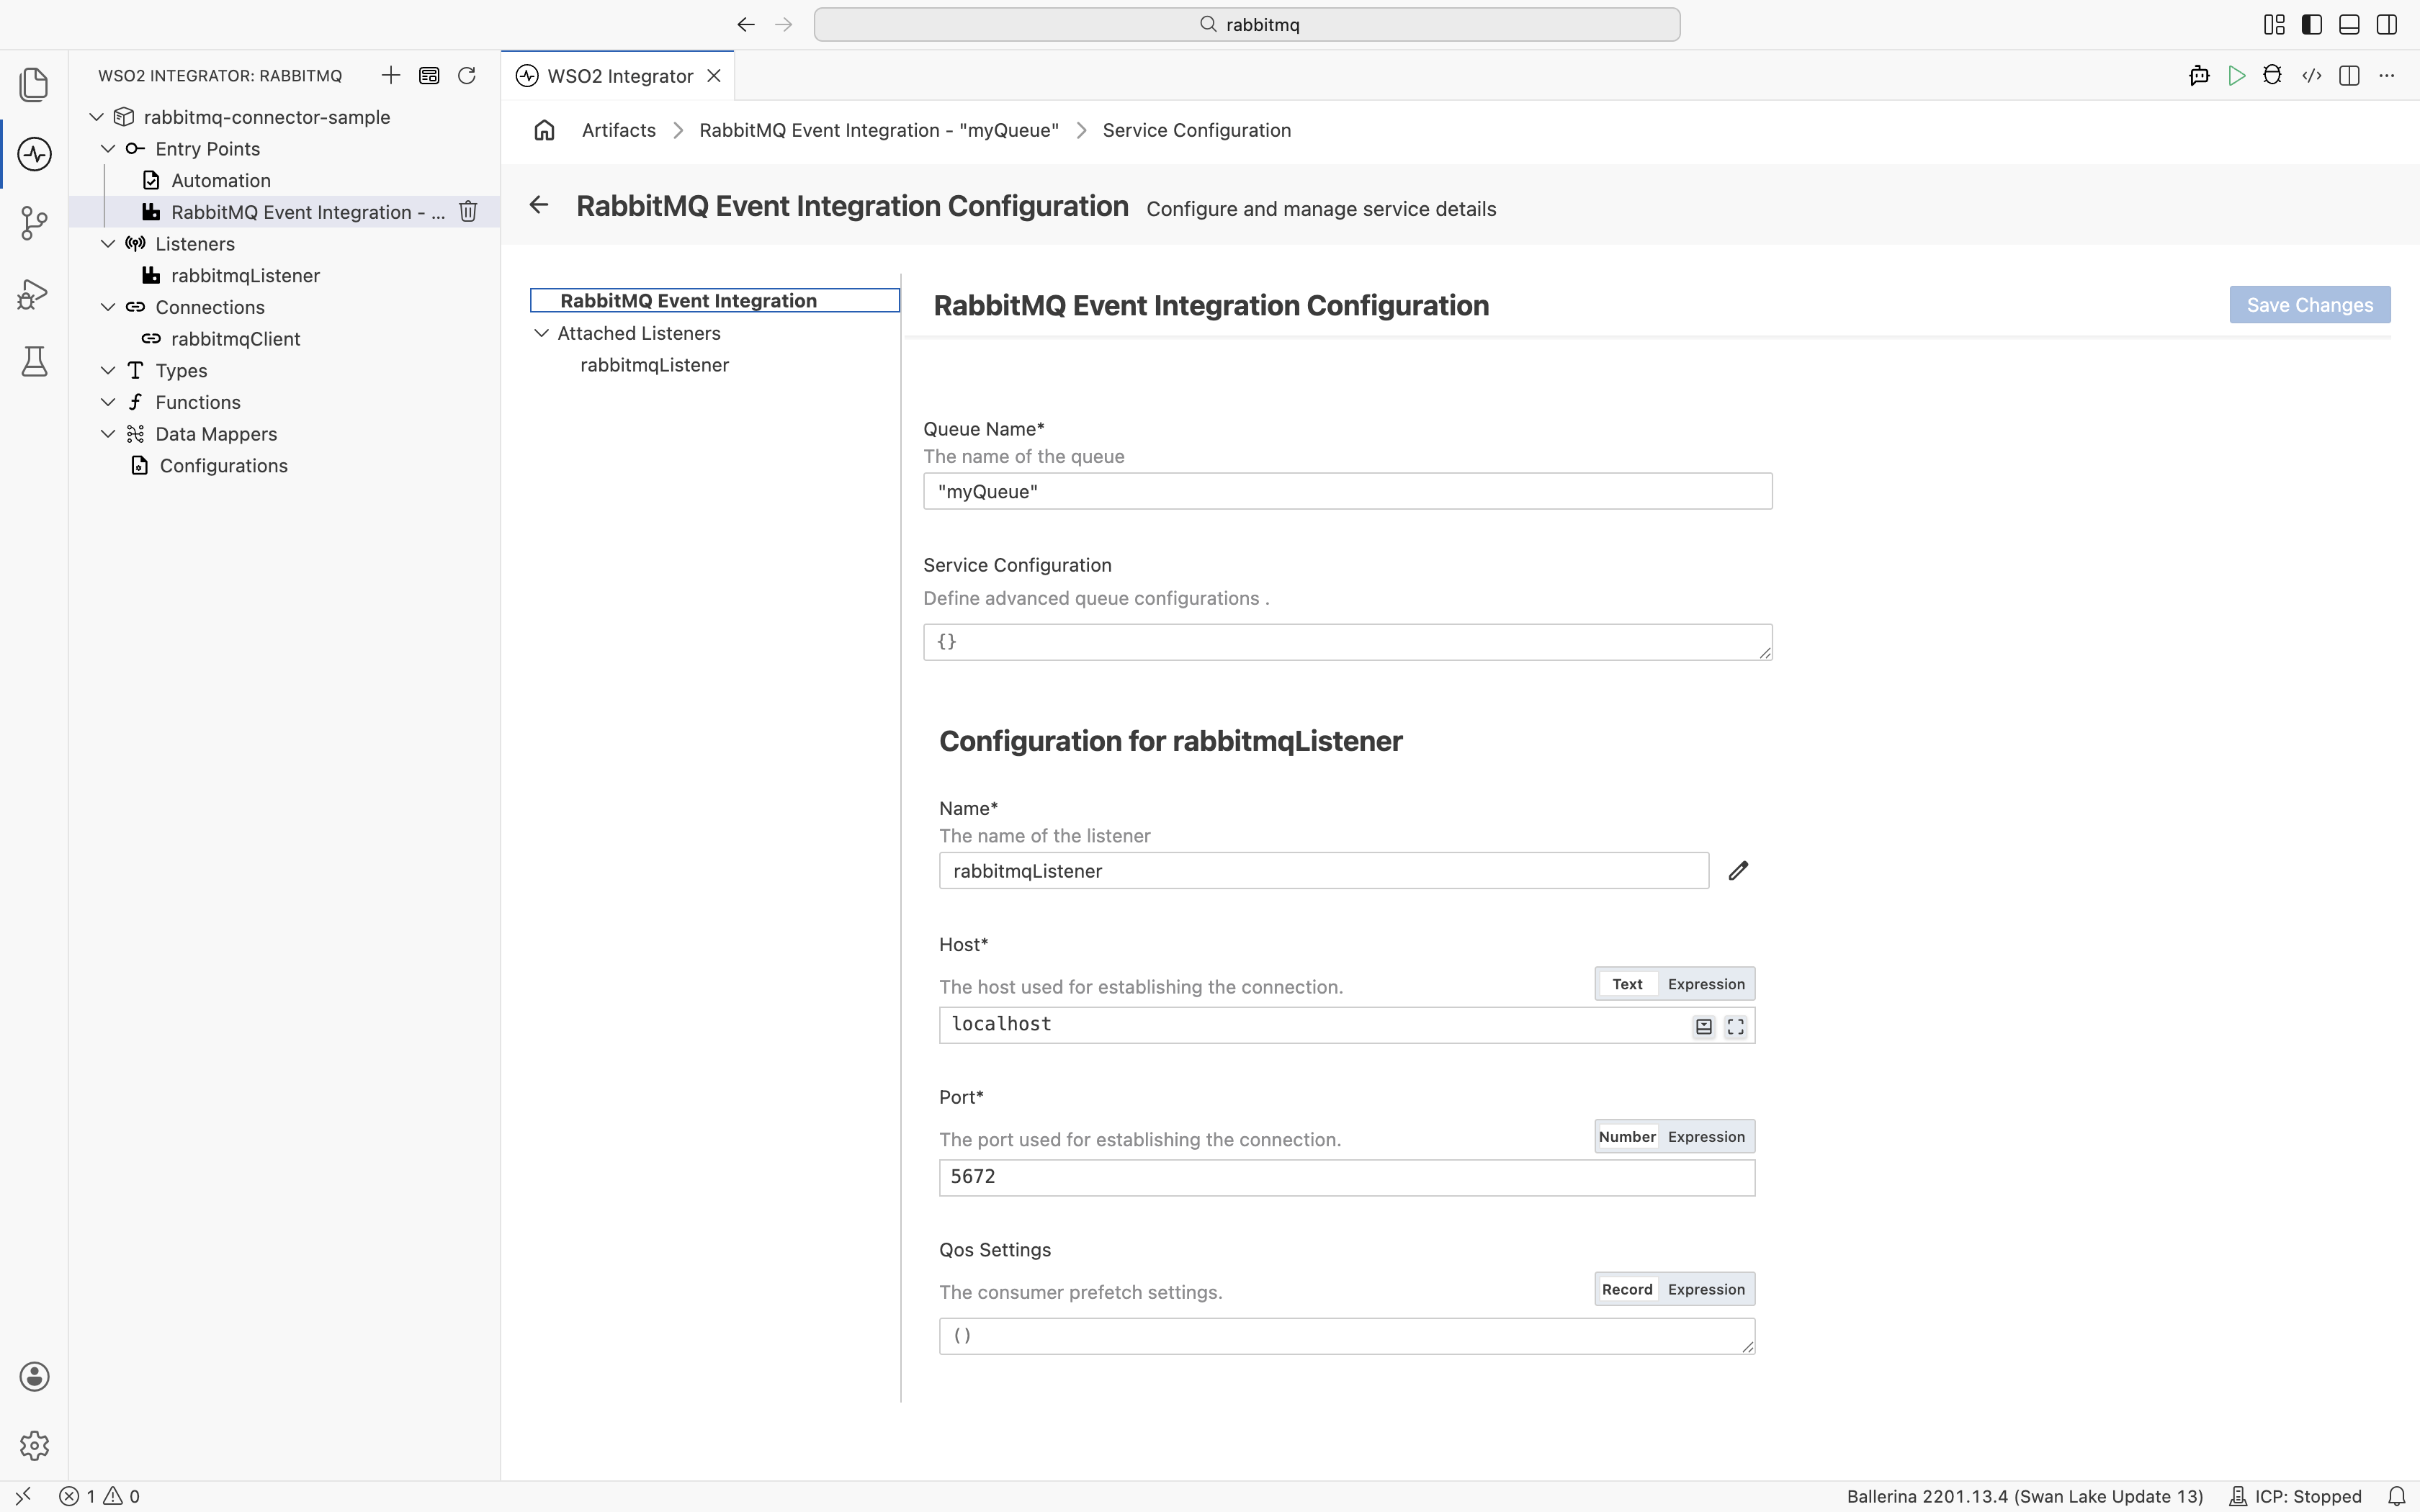Toggle the primary side bar
The image size is (2420, 1512).
[2311, 24]
